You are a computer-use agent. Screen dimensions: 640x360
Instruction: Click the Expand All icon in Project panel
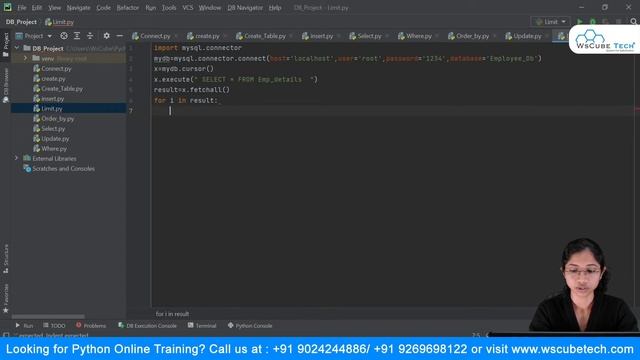tap(77, 36)
